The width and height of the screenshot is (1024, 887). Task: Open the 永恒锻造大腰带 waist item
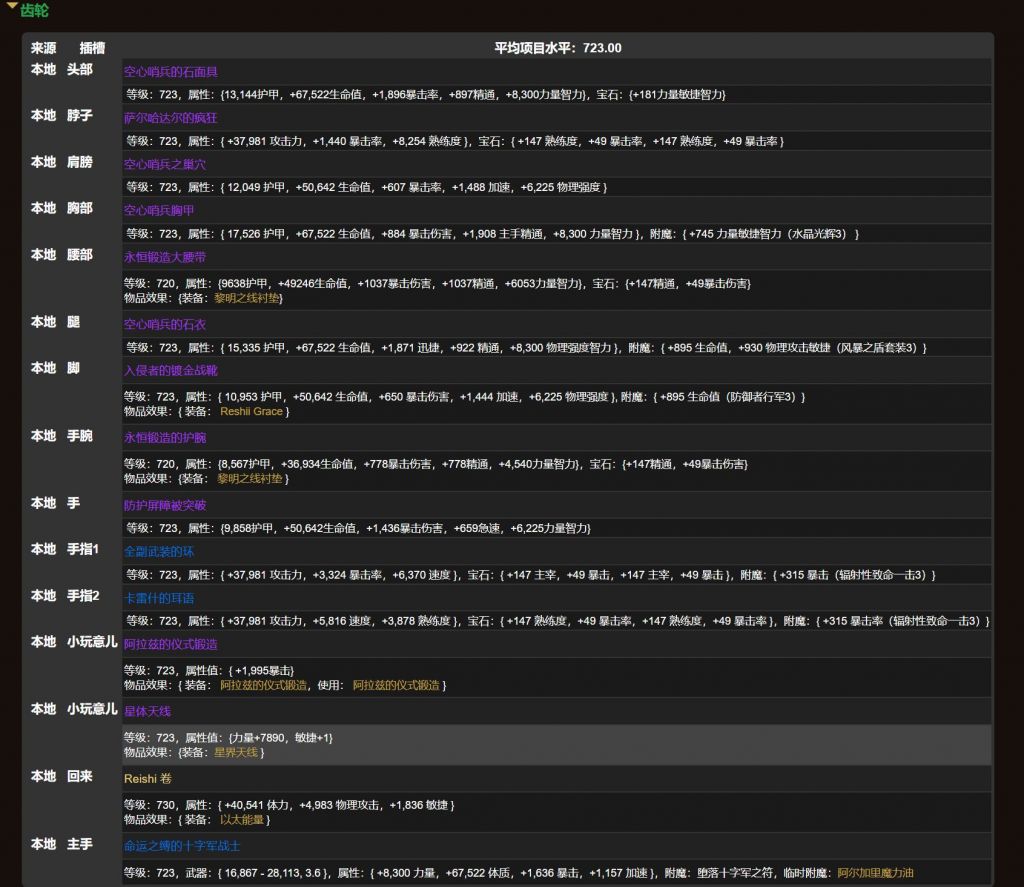pyautogui.click(x=165, y=257)
